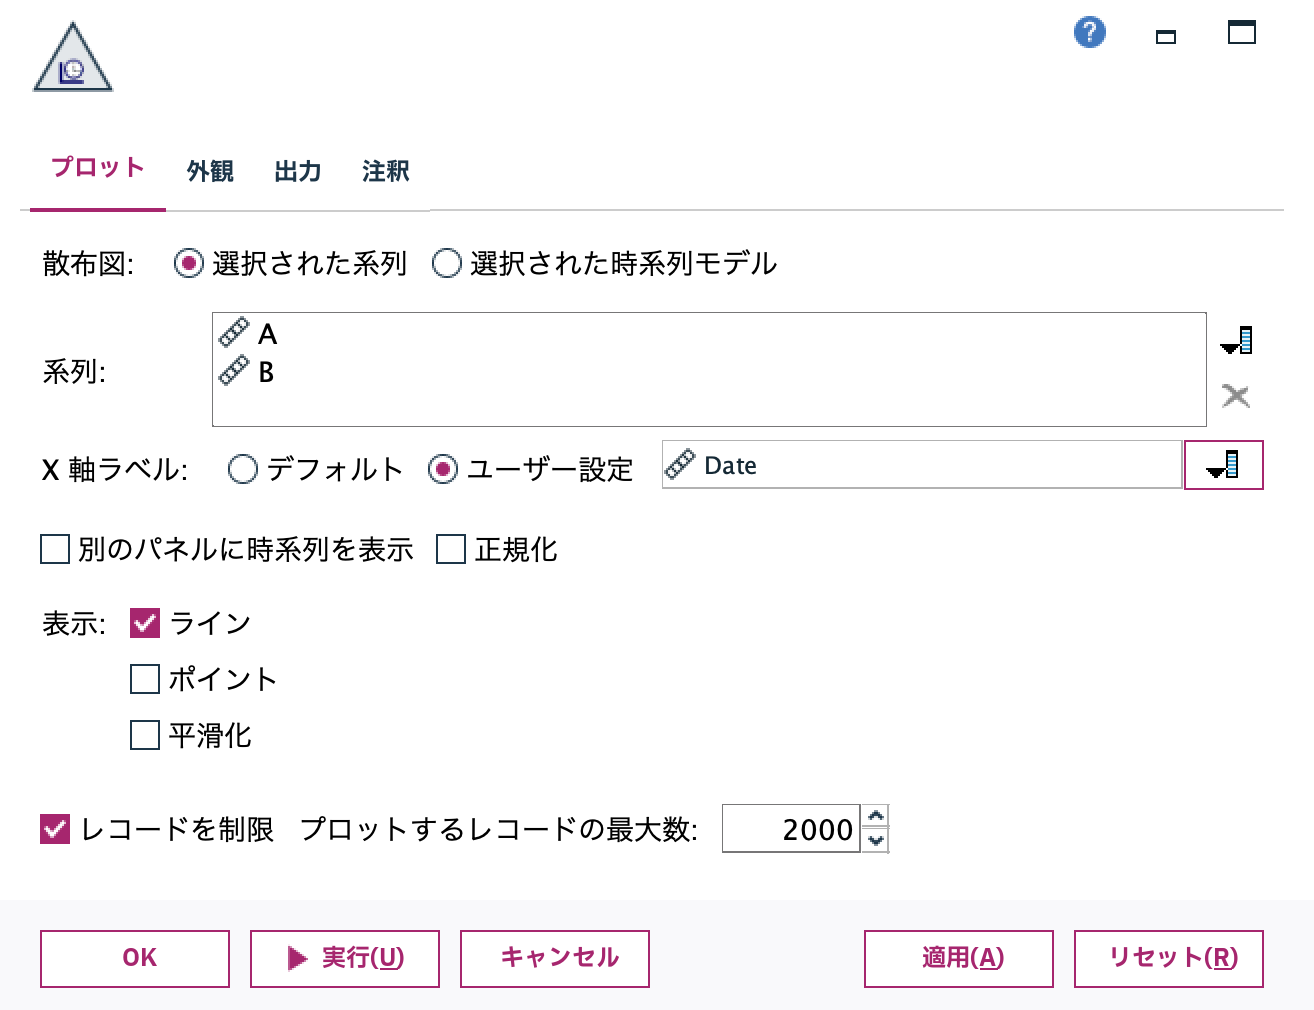Open the variable selector icon for 系列 list

1237,340
